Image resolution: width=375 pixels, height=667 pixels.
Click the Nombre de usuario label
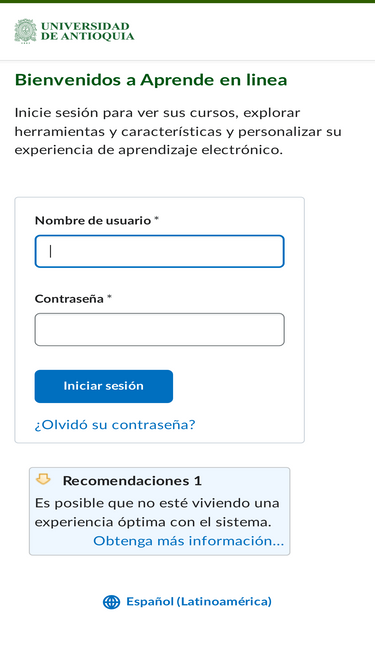coord(93,220)
